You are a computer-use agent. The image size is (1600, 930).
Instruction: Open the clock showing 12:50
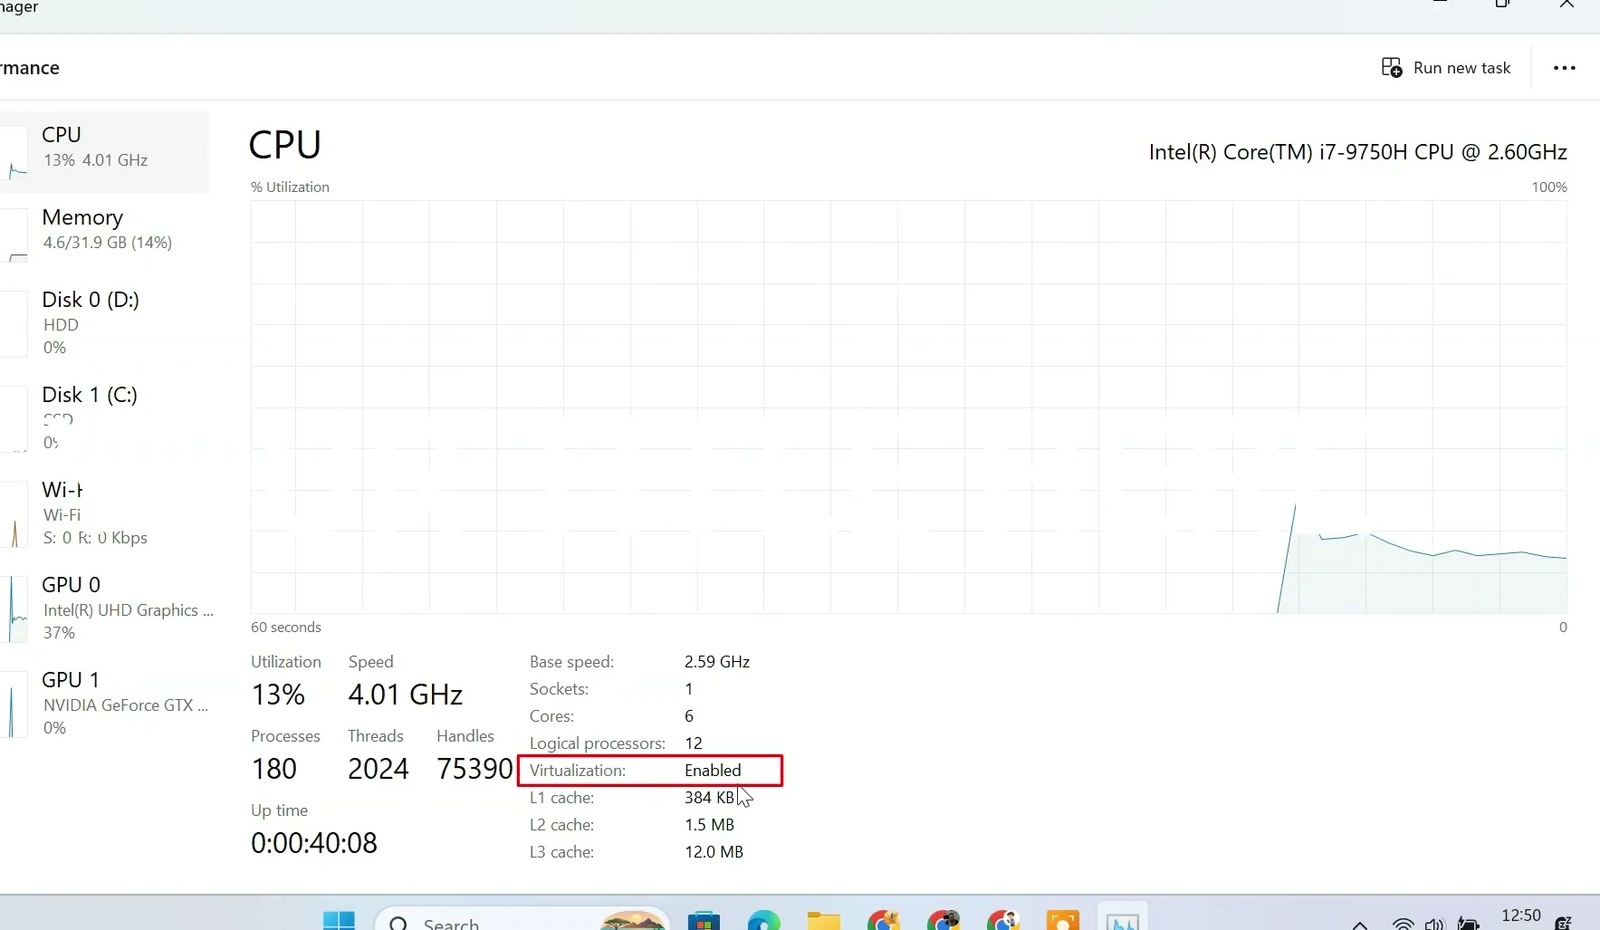(x=1521, y=917)
